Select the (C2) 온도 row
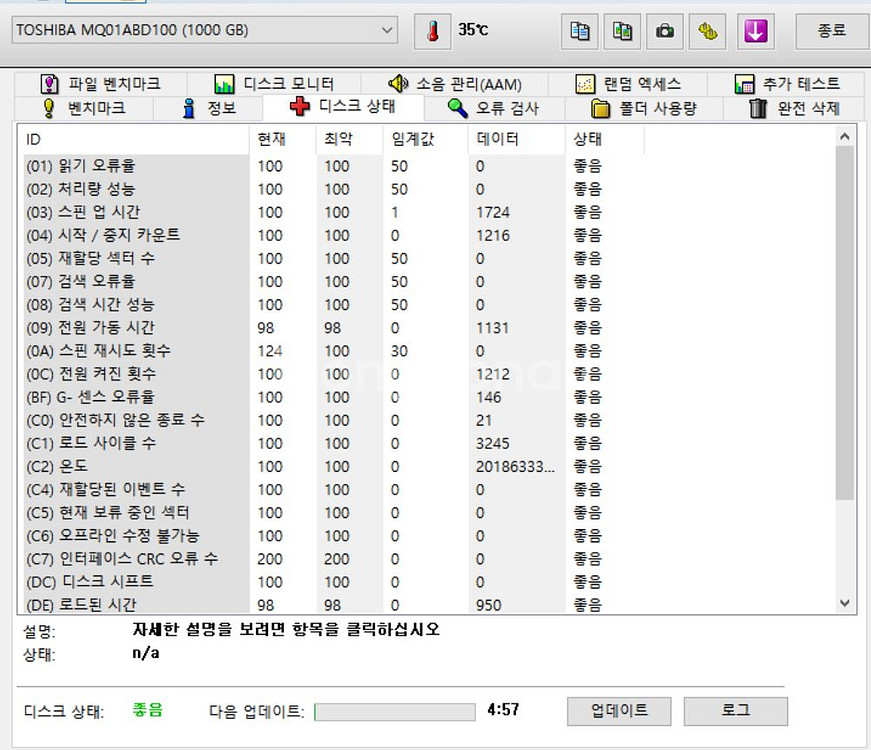 (x=333, y=467)
